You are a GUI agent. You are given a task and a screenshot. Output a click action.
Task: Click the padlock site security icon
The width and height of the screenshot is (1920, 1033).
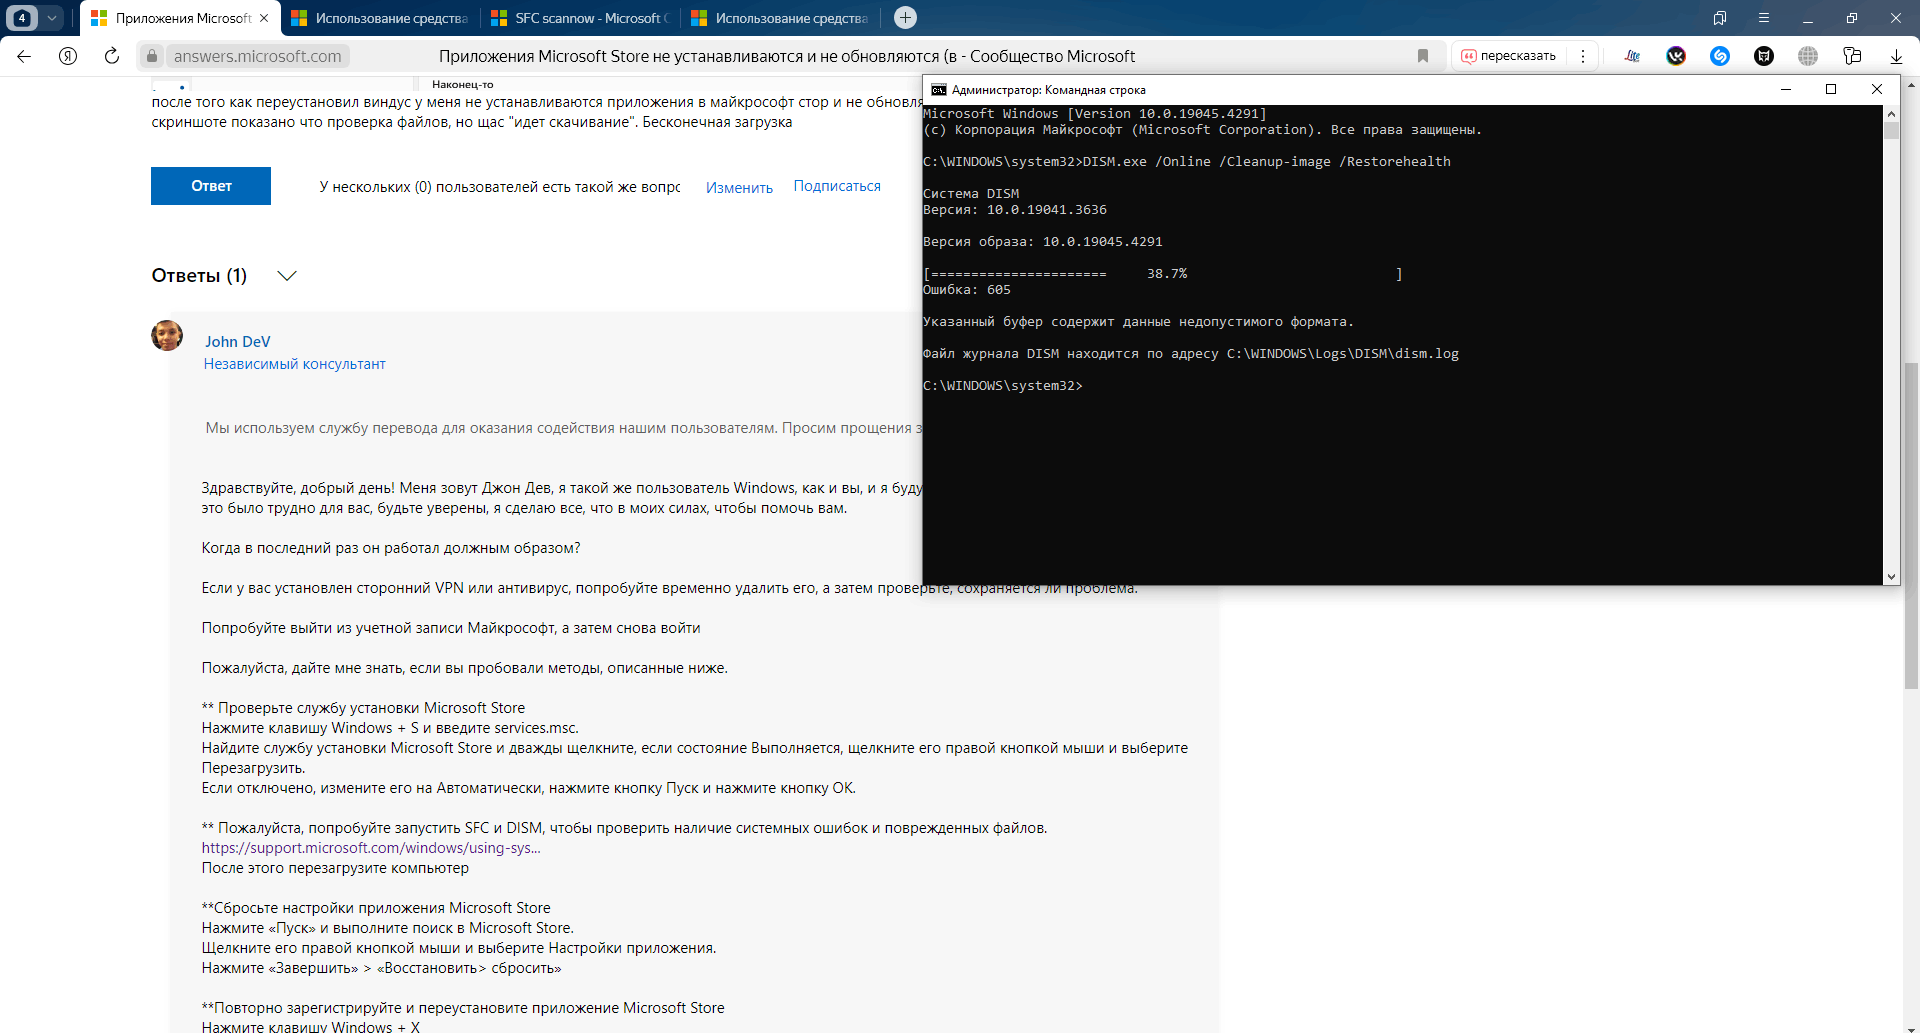click(x=152, y=56)
